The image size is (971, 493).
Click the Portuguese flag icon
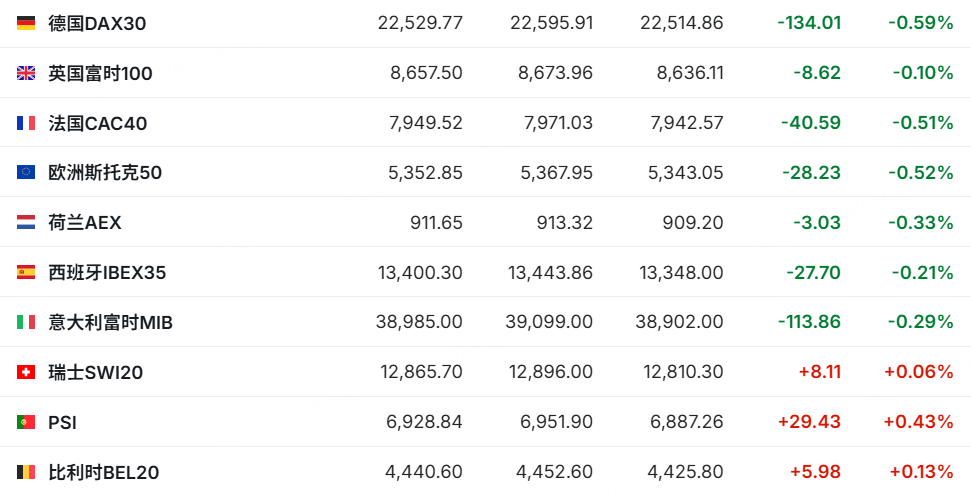click(x=26, y=422)
